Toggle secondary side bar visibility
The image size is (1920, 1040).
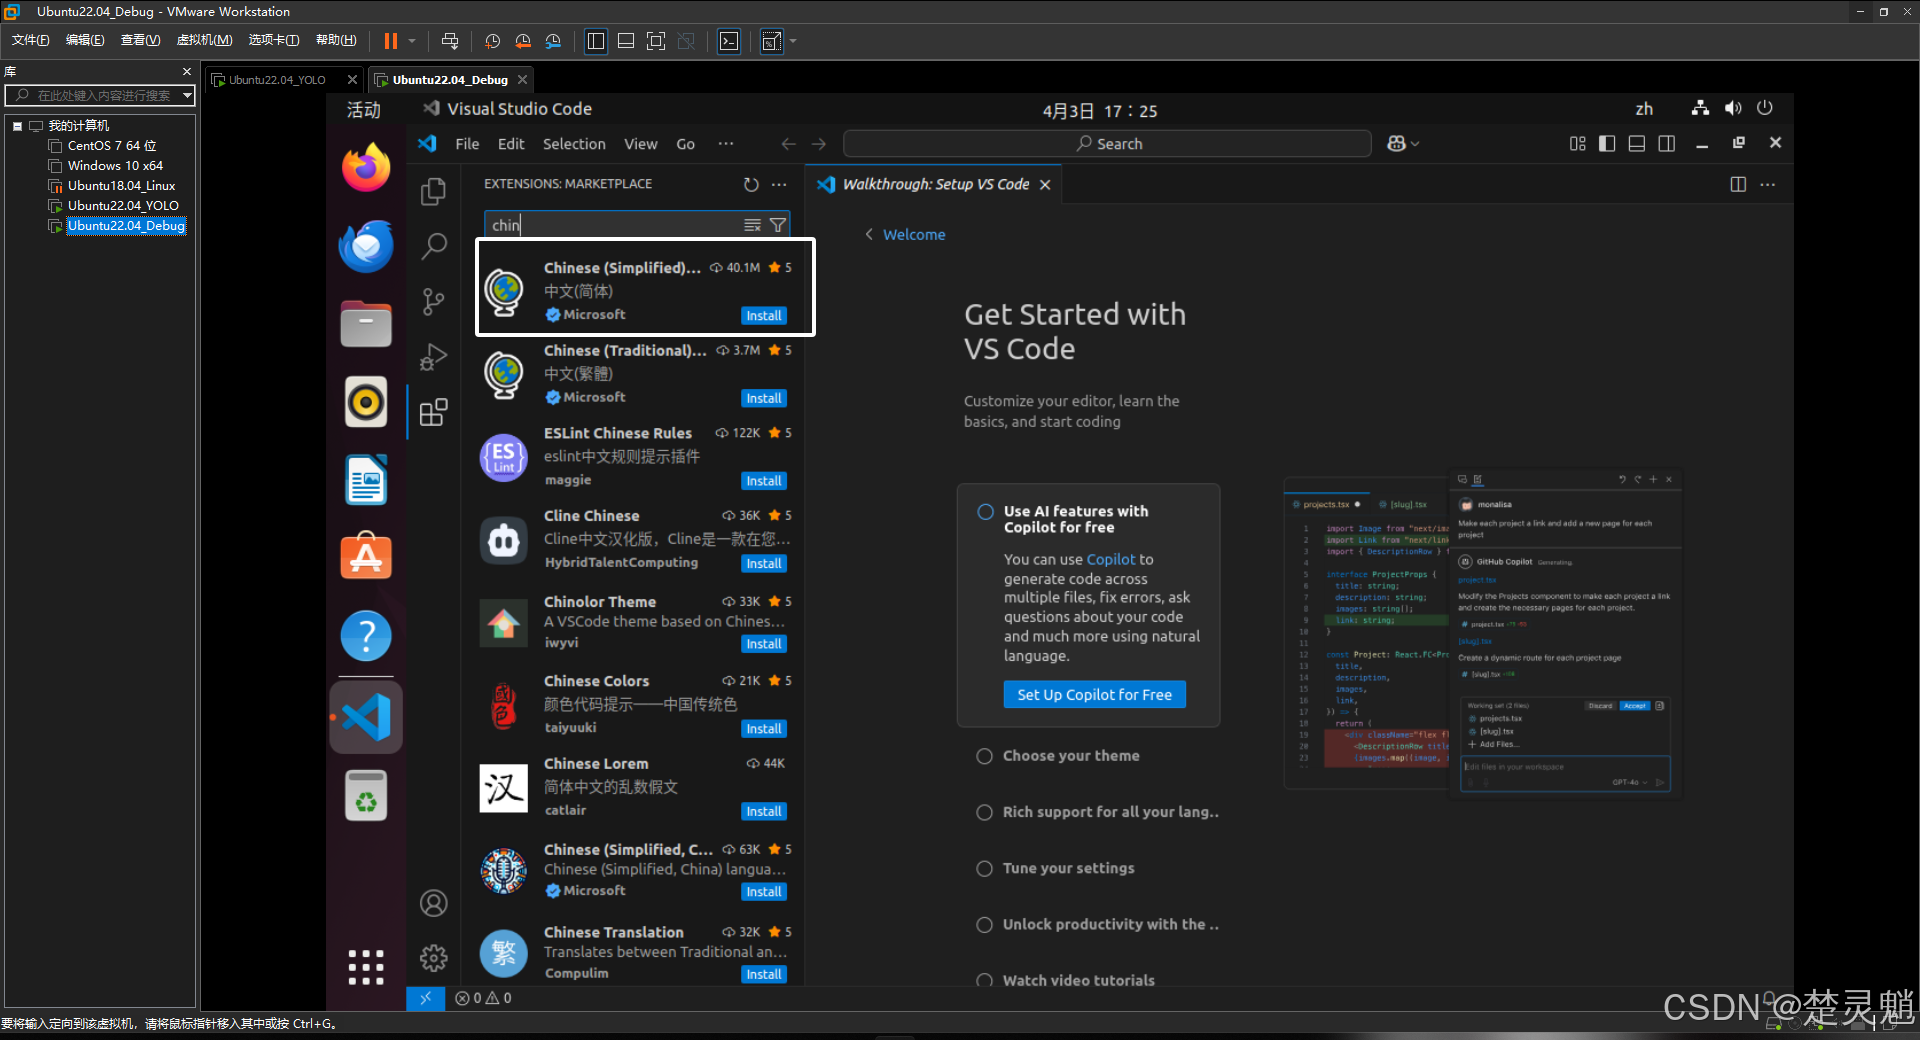coord(1667,144)
